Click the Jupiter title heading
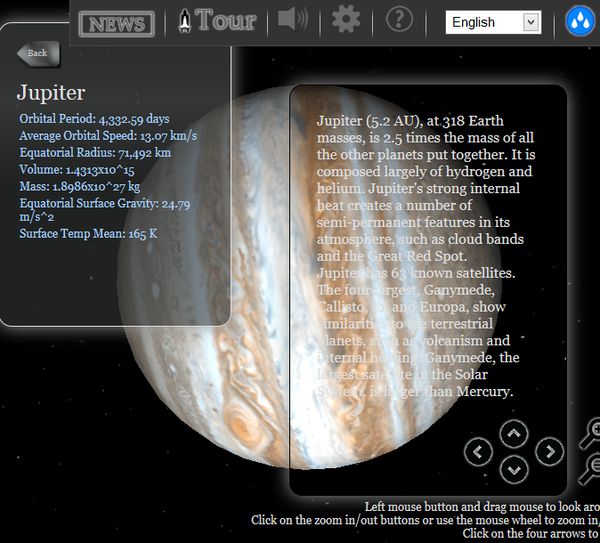 coord(51,93)
